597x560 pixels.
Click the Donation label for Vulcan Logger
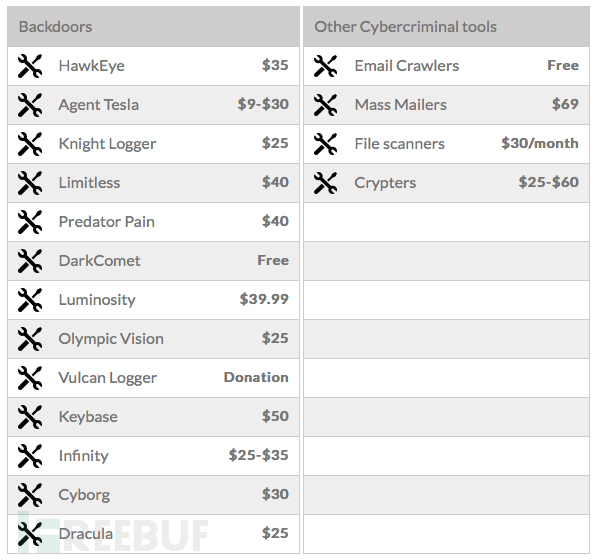pos(256,377)
